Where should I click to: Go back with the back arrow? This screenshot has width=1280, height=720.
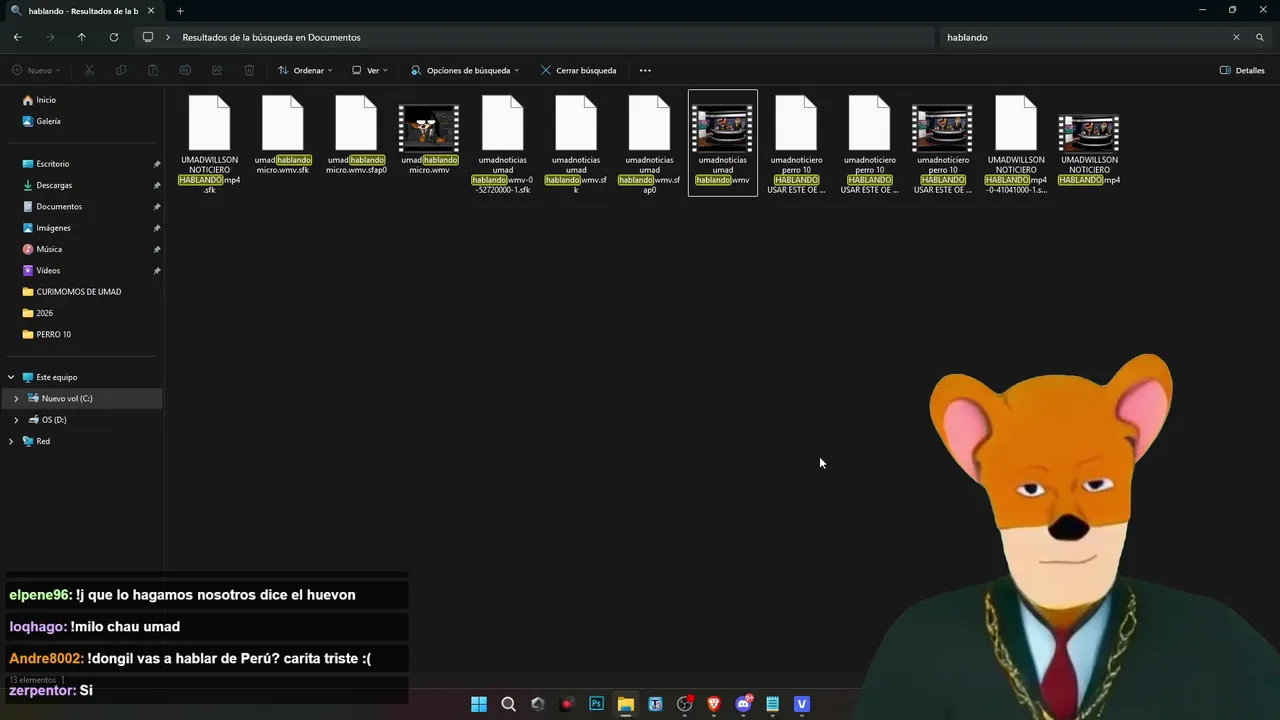click(18, 37)
